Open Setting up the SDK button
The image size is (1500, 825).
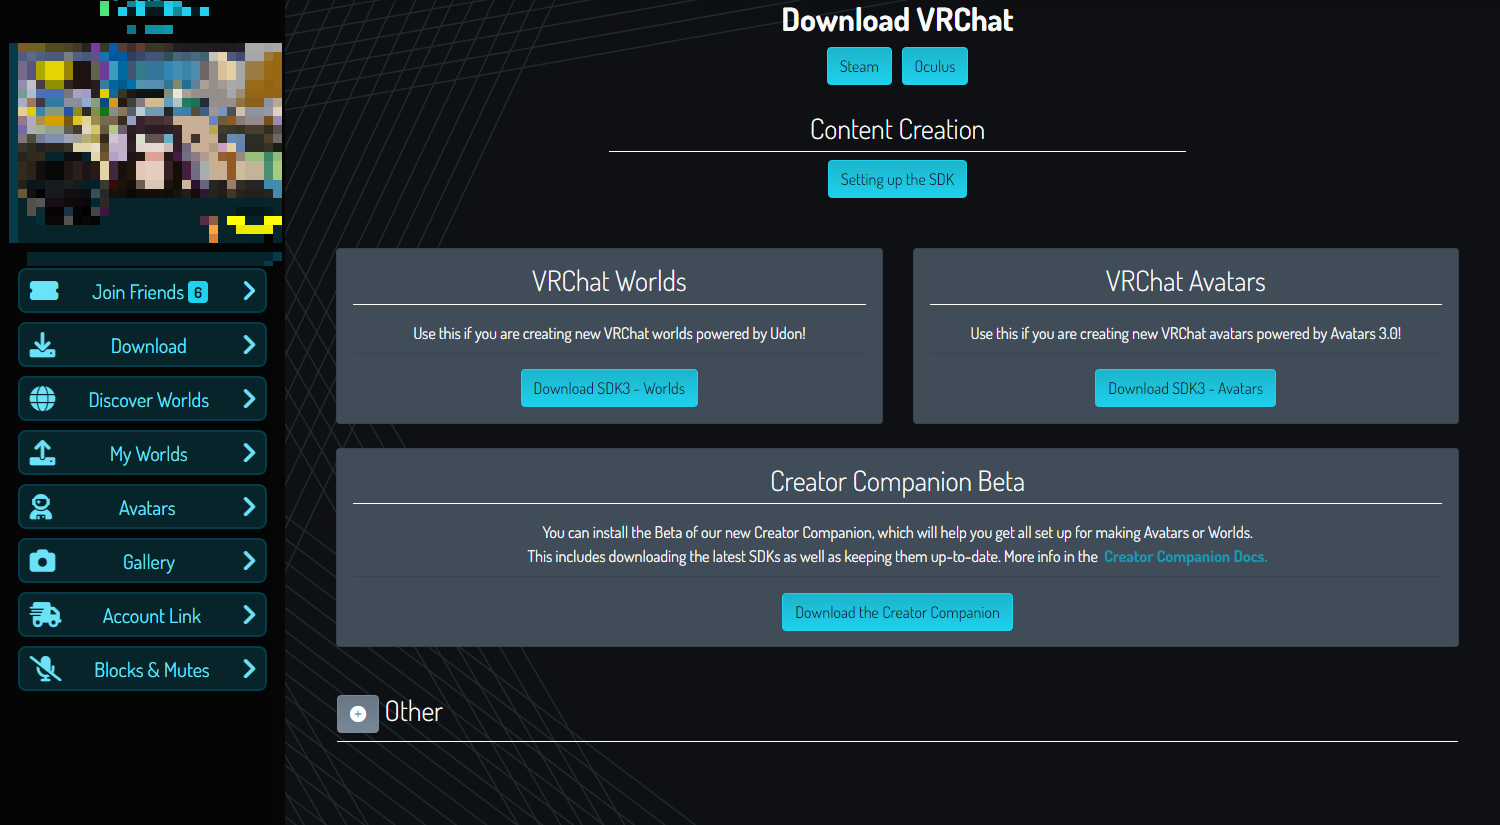tap(897, 179)
